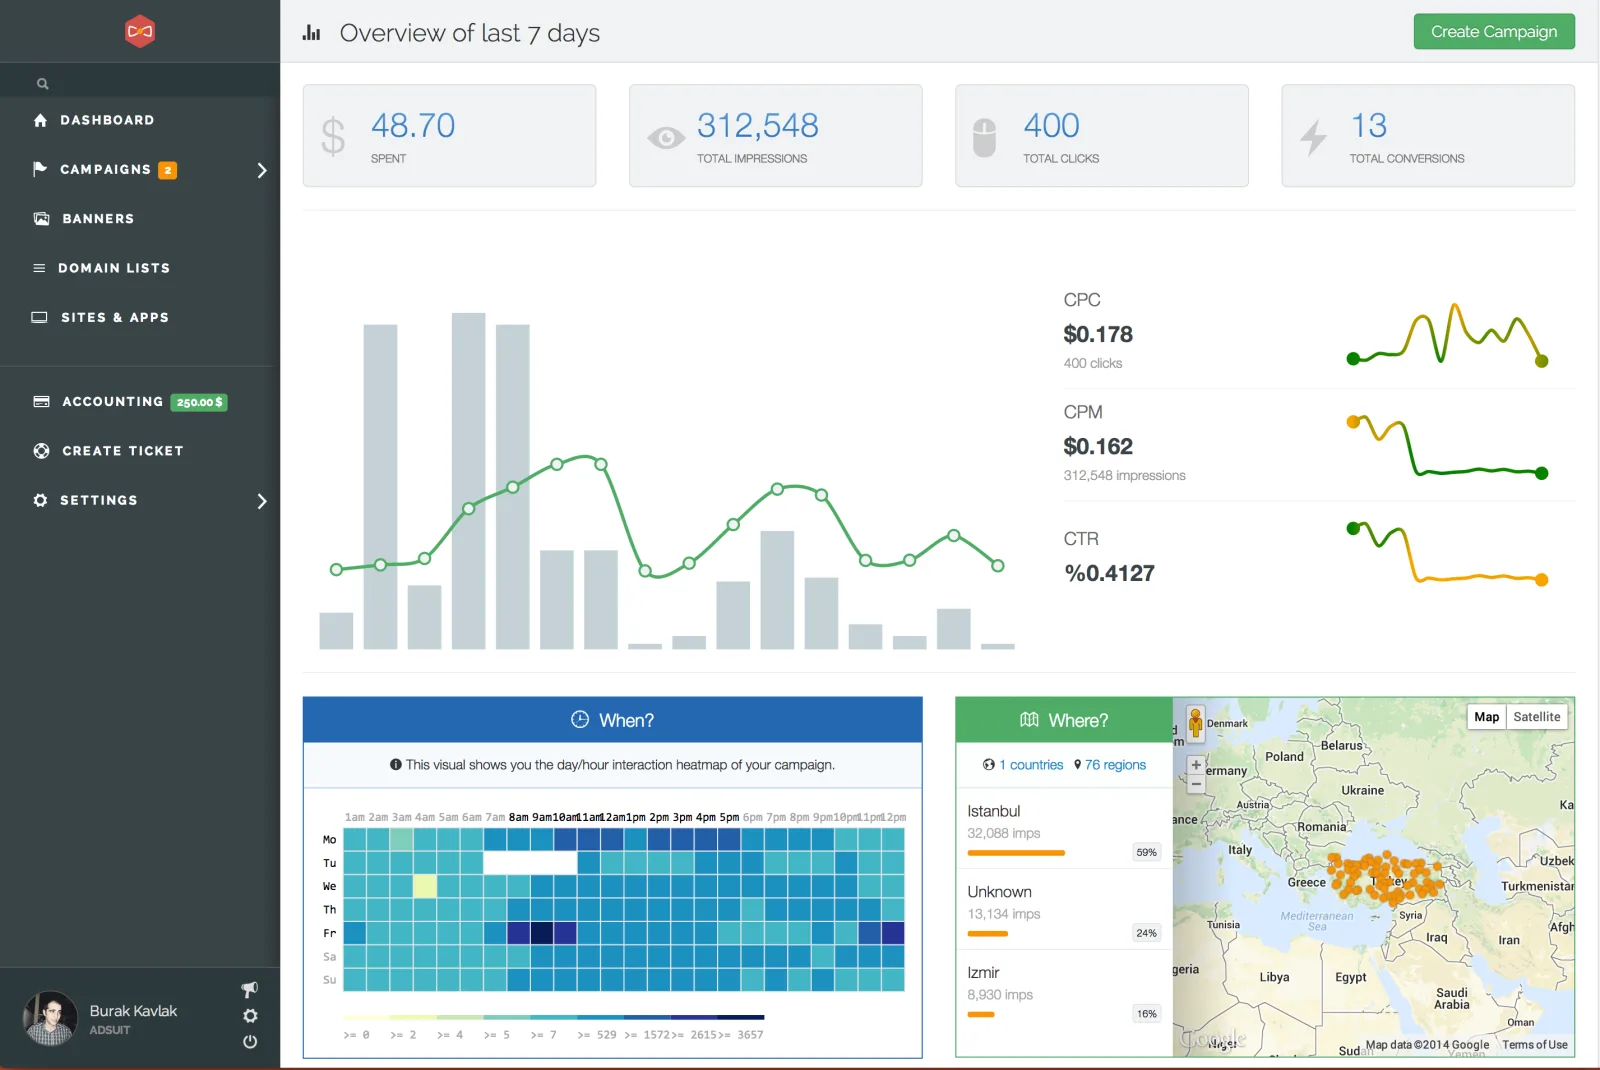Click the CPC value $0.178
1600x1070 pixels.
(1098, 334)
